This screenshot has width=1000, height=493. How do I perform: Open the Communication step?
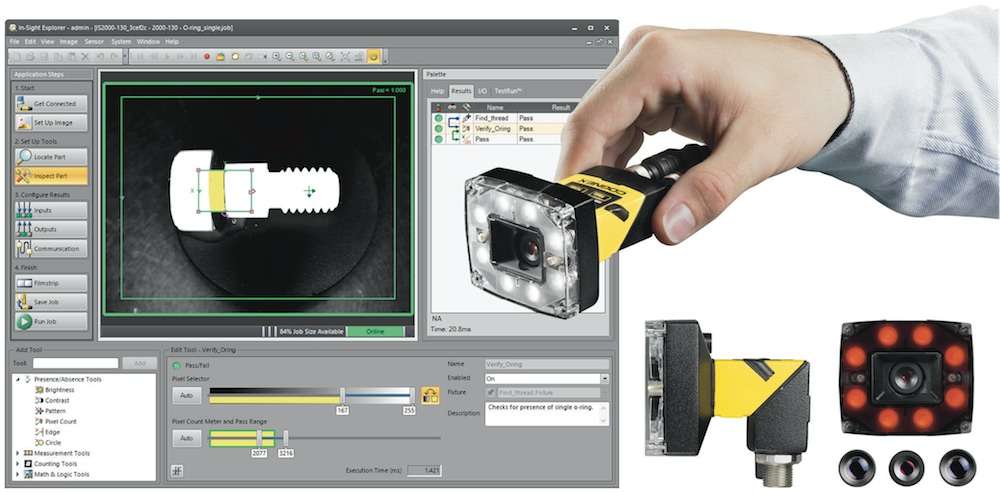(52, 249)
